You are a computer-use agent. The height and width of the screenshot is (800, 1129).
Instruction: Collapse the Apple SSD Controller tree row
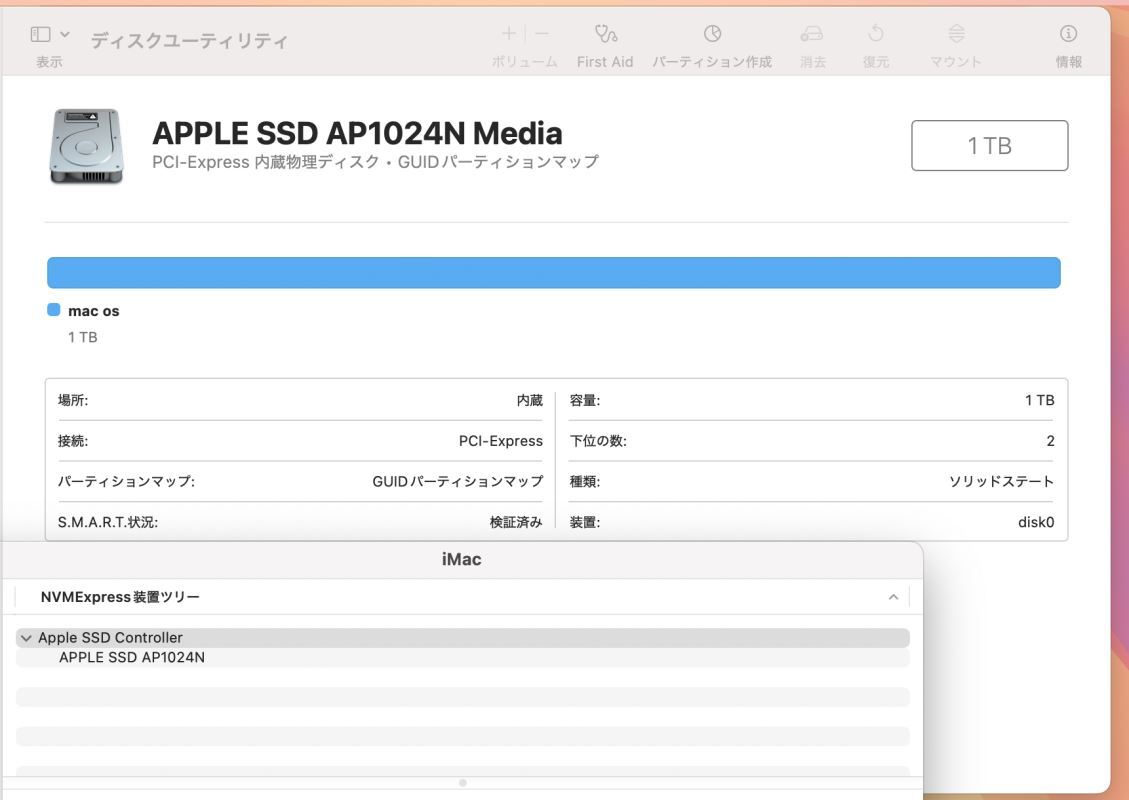pos(27,638)
